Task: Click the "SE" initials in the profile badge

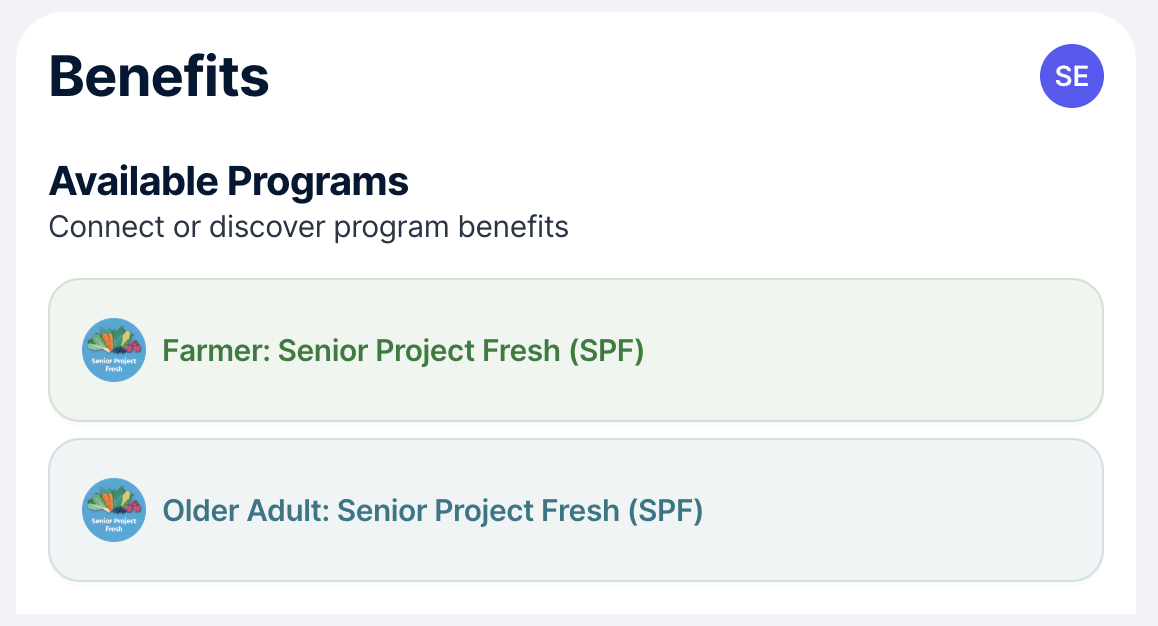Action: point(1072,77)
